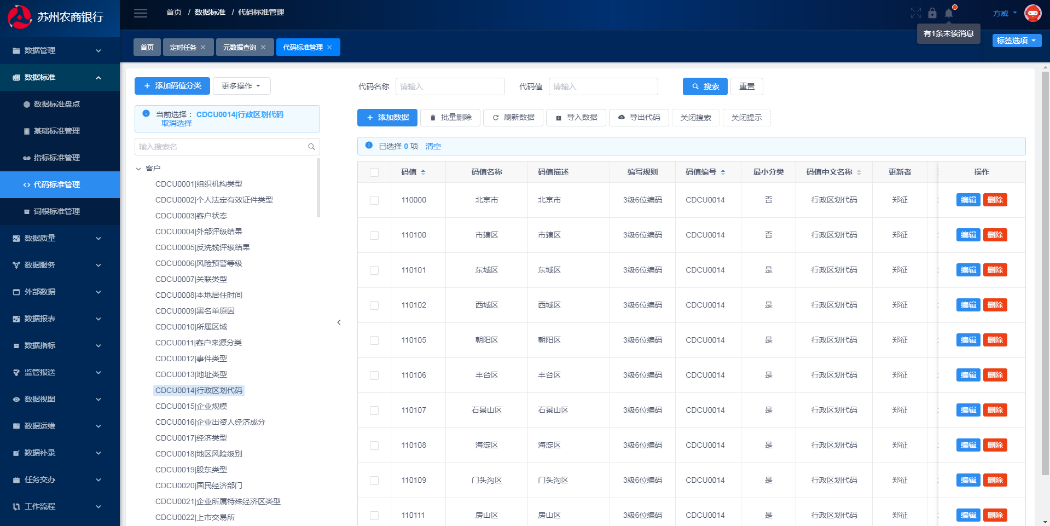Close the 元数据查询 tab with its X
Image resolution: width=1050 pixels, height=526 pixels.
(263, 47)
